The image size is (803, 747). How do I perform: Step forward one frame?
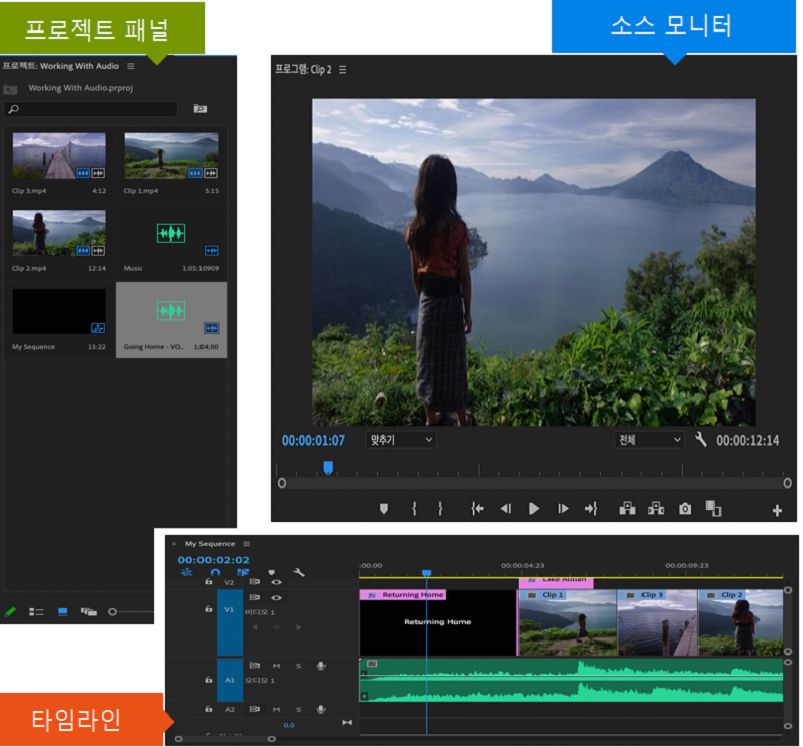pyautogui.click(x=563, y=508)
